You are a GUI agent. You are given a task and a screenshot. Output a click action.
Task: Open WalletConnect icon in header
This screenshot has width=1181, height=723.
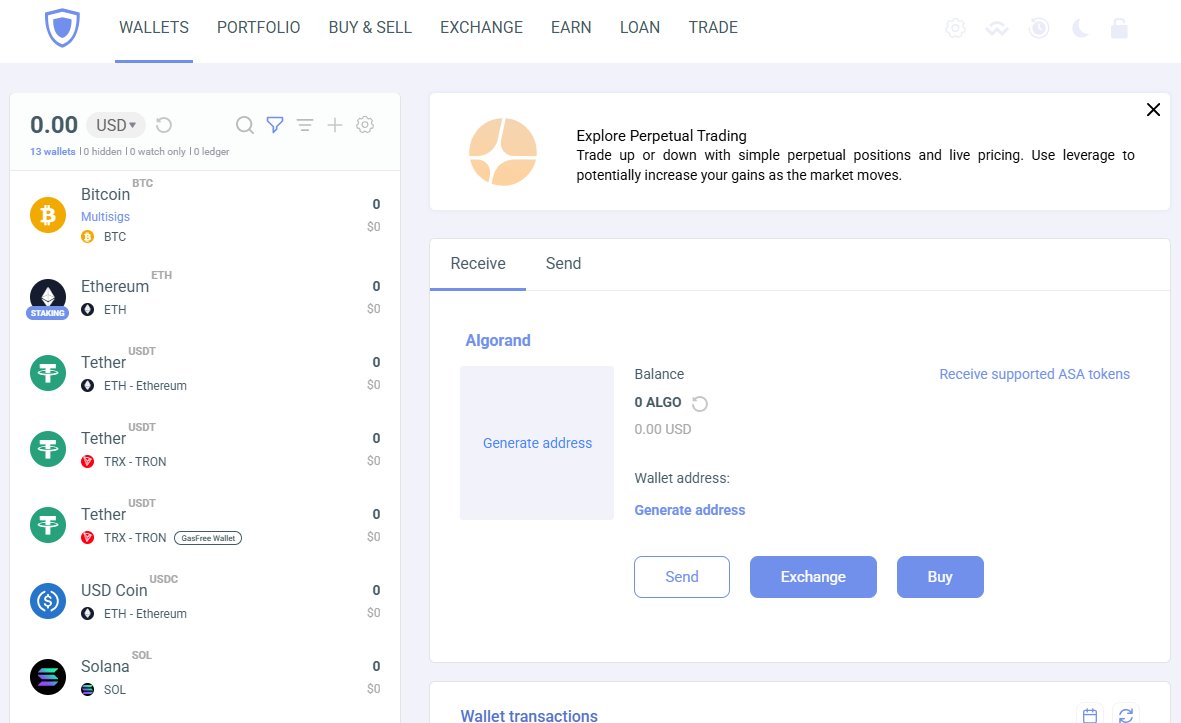tap(996, 29)
